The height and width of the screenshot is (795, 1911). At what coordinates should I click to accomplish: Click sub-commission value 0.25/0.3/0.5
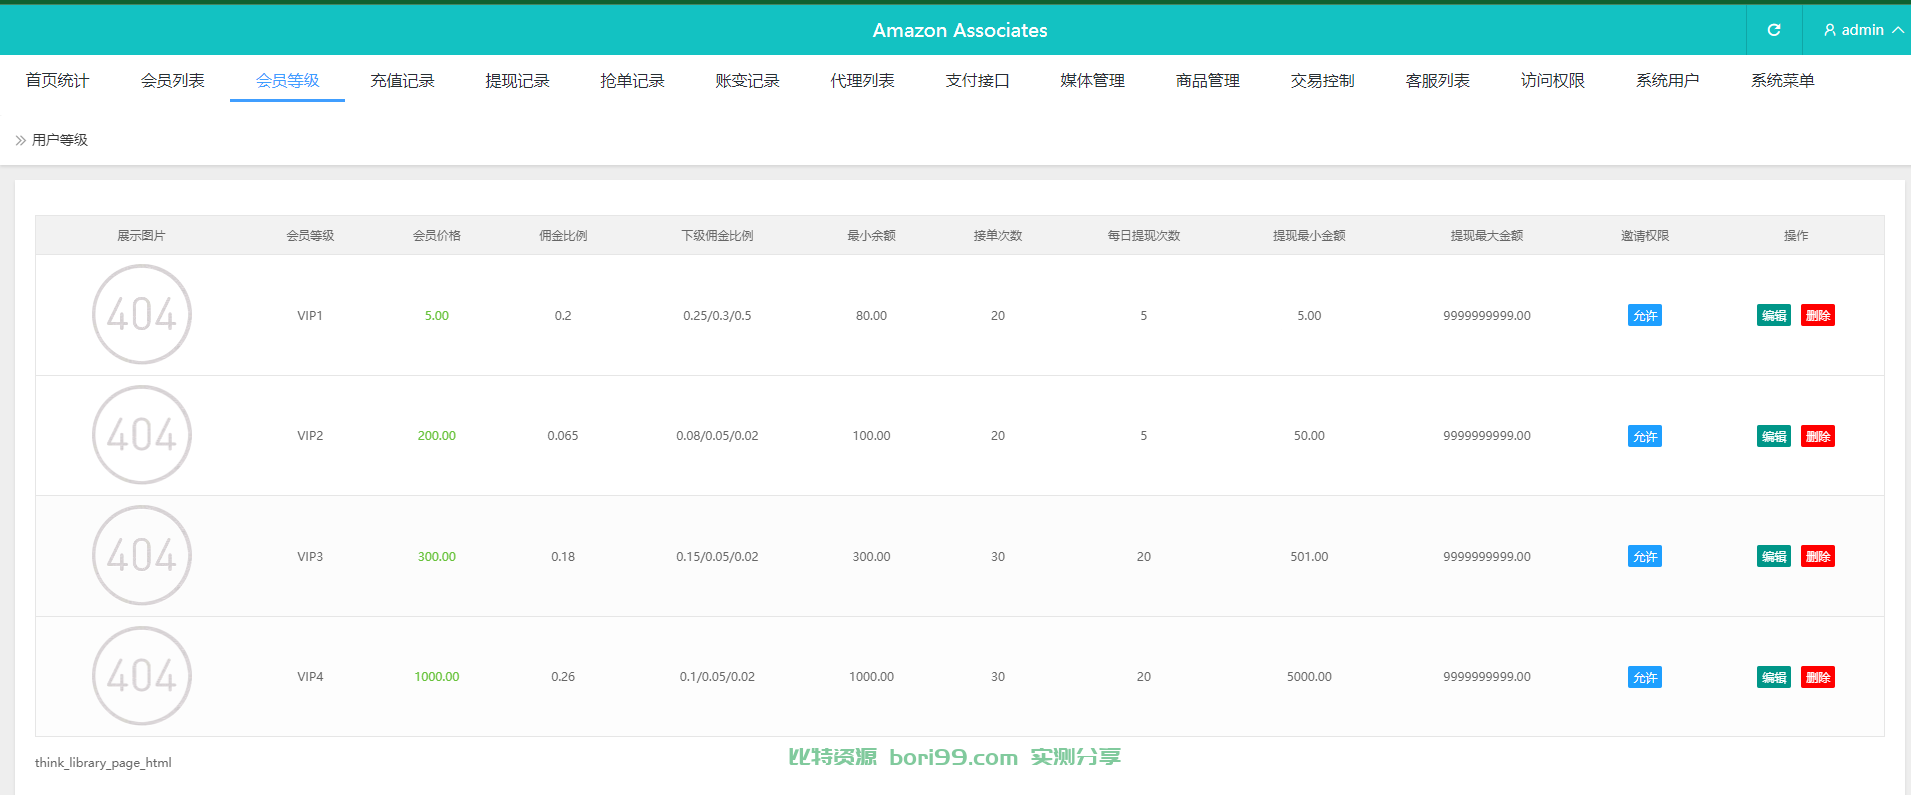pyautogui.click(x=717, y=315)
